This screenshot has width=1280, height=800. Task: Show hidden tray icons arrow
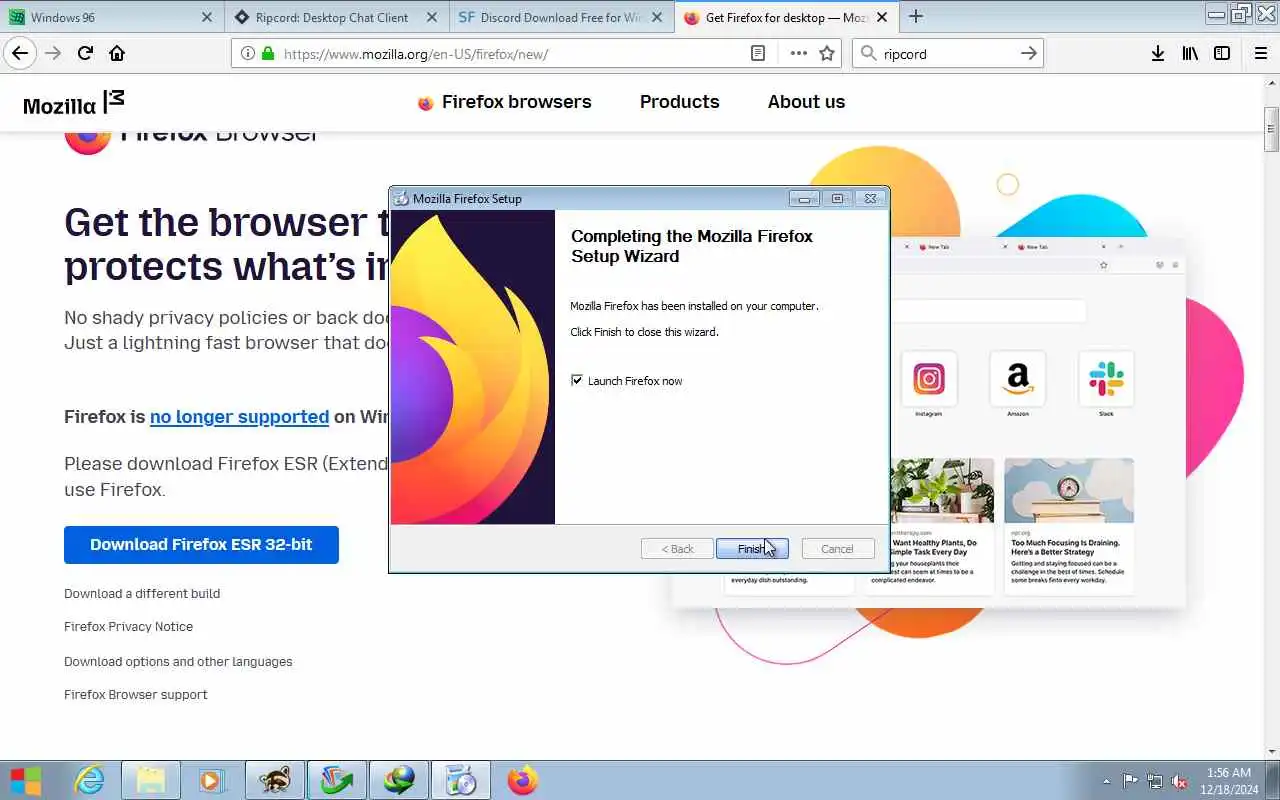pyautogui.click(x=1106, y=781)
